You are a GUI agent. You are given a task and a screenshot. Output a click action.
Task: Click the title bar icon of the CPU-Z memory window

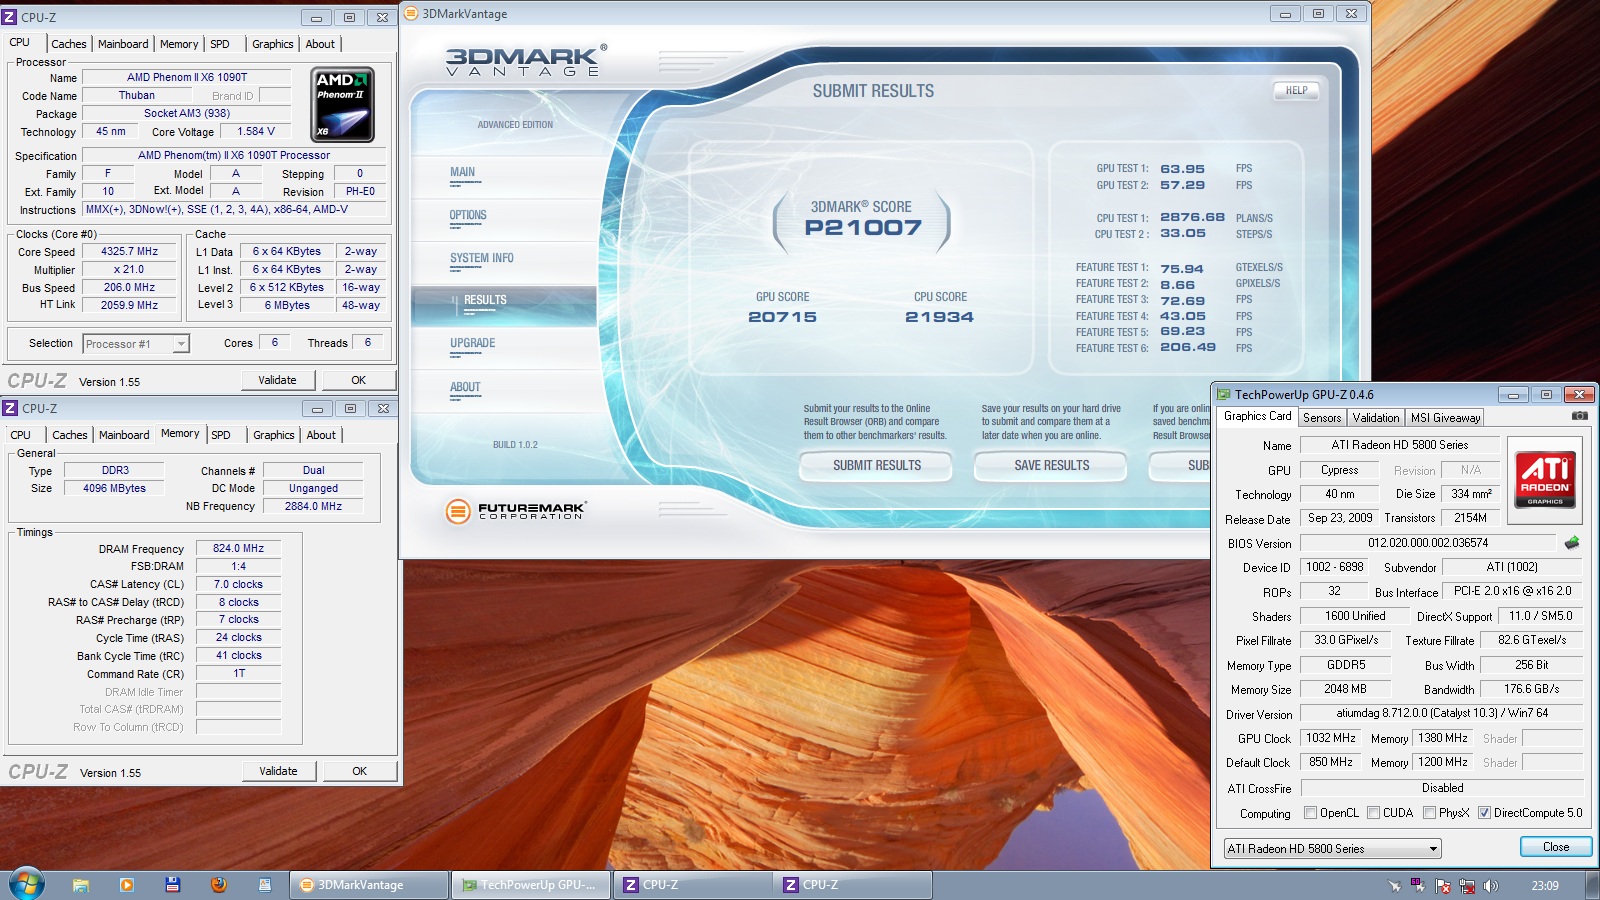coord(10,408)
